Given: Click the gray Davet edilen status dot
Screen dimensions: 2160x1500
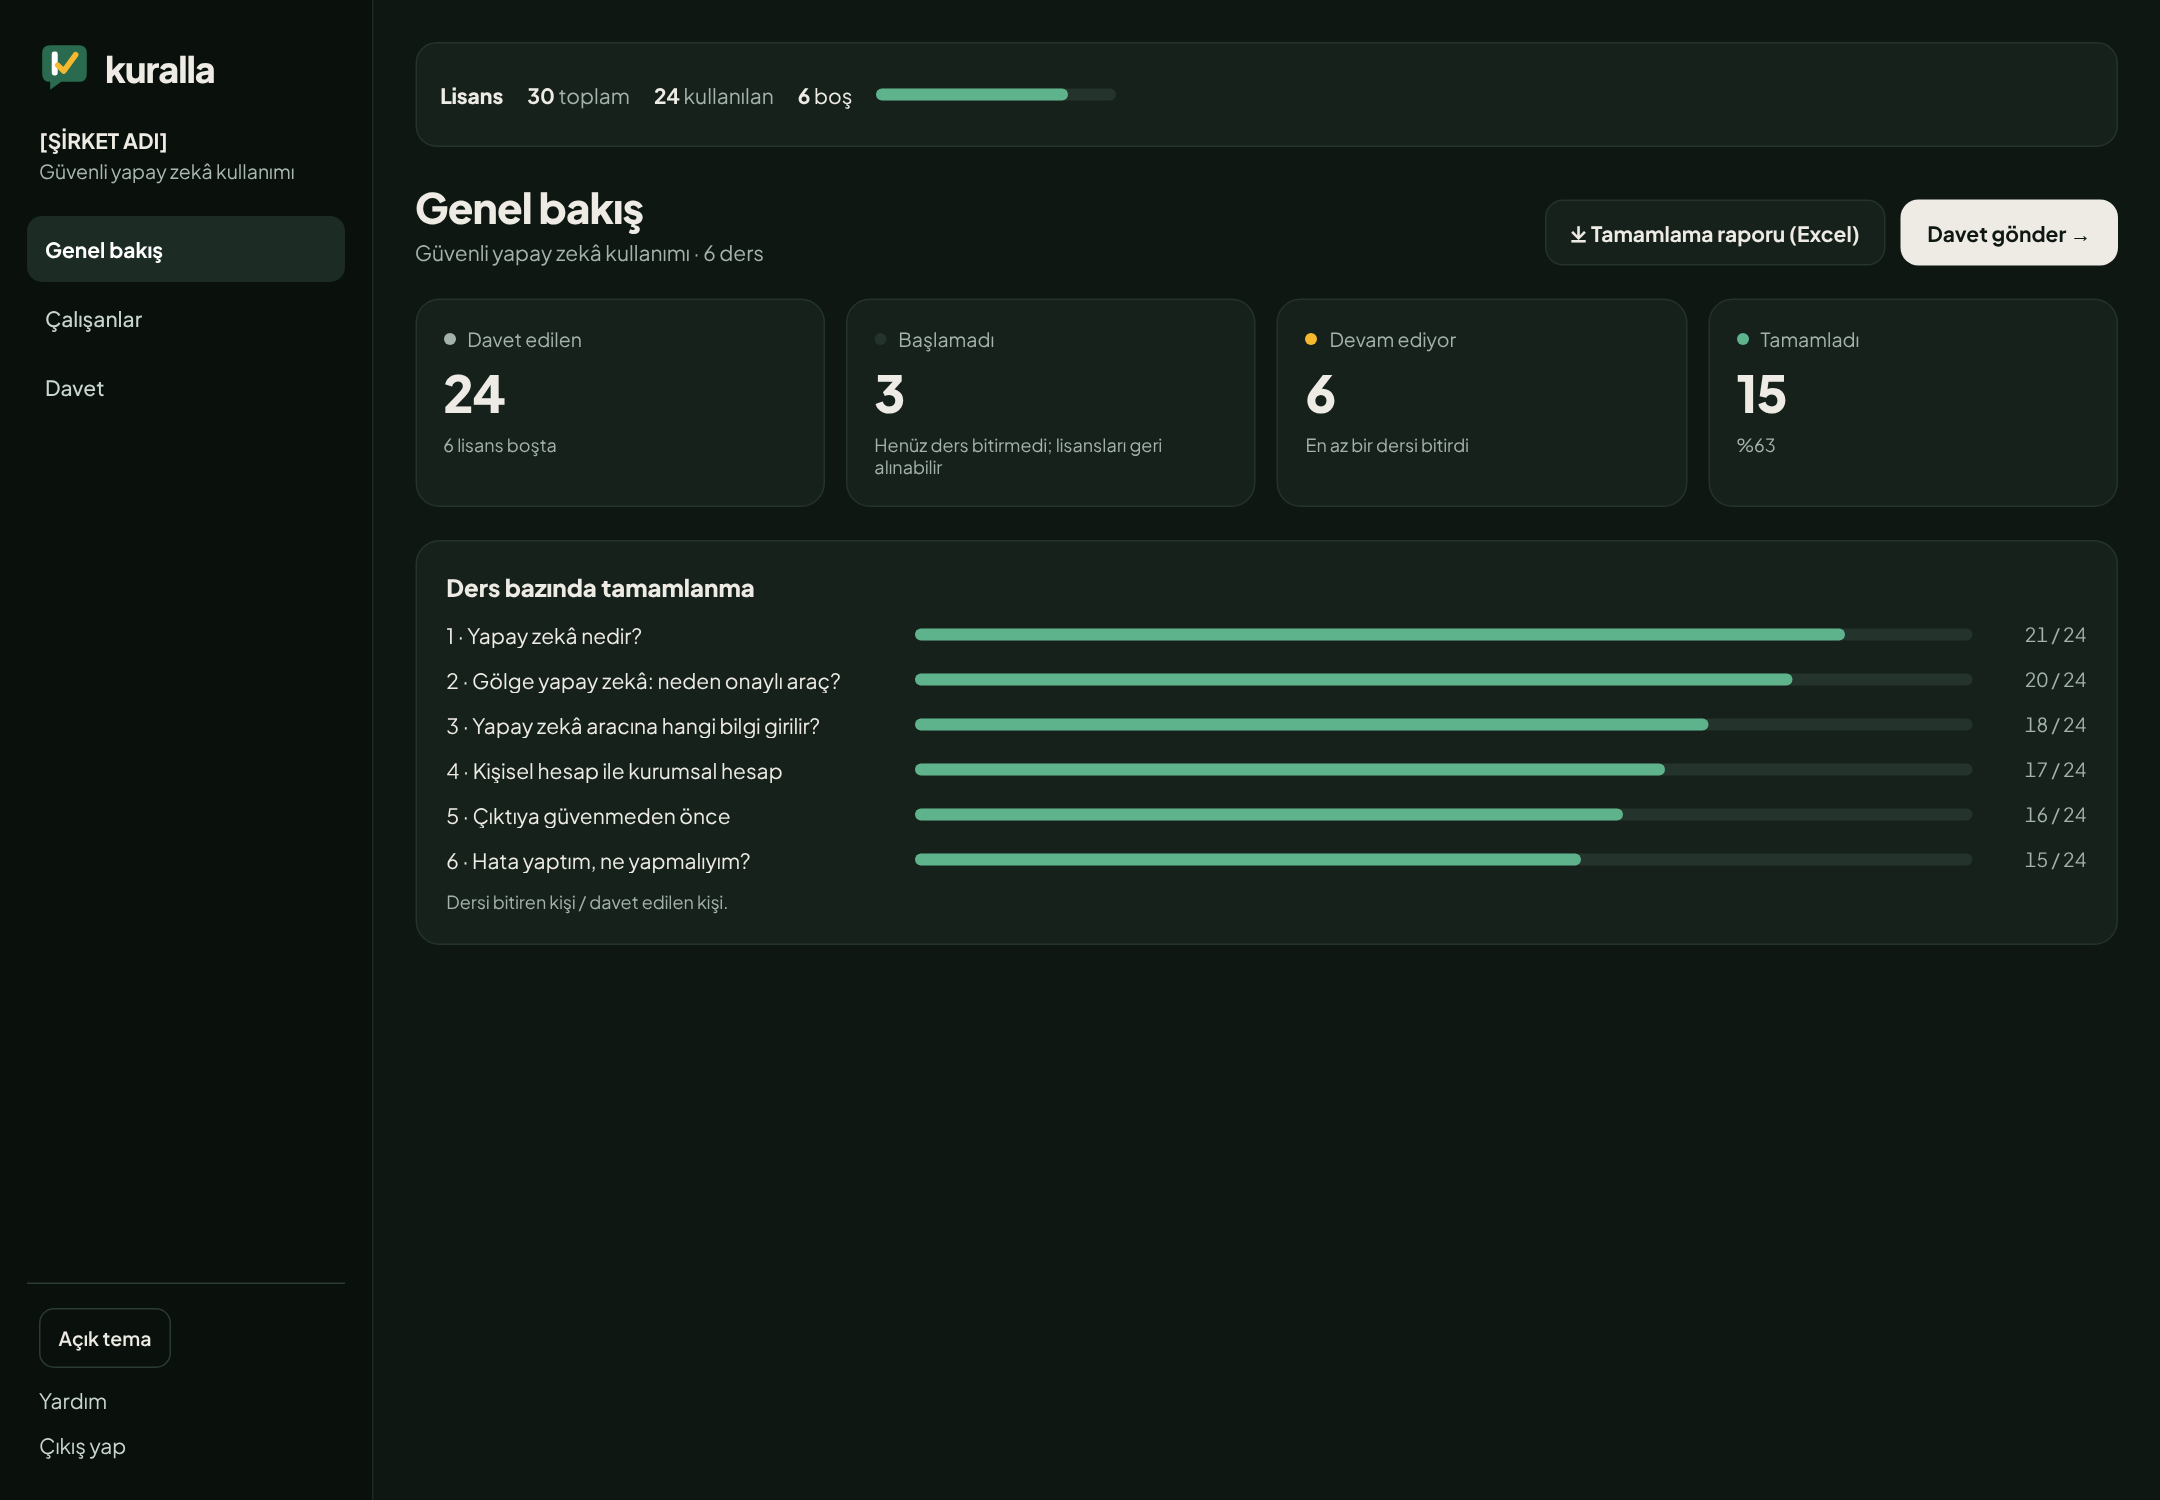Looking at the screenshot, I should [x=450, y=339].
